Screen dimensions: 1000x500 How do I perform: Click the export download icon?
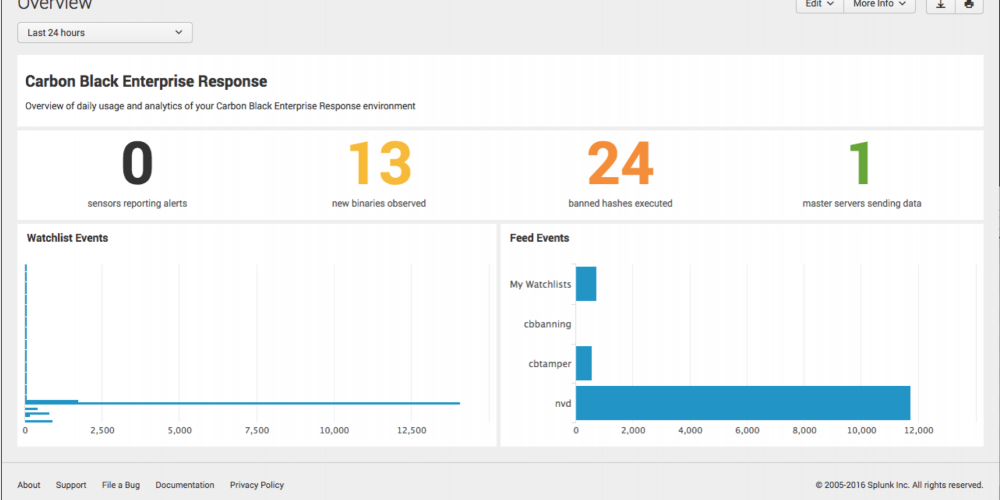(x=940, y=5)
